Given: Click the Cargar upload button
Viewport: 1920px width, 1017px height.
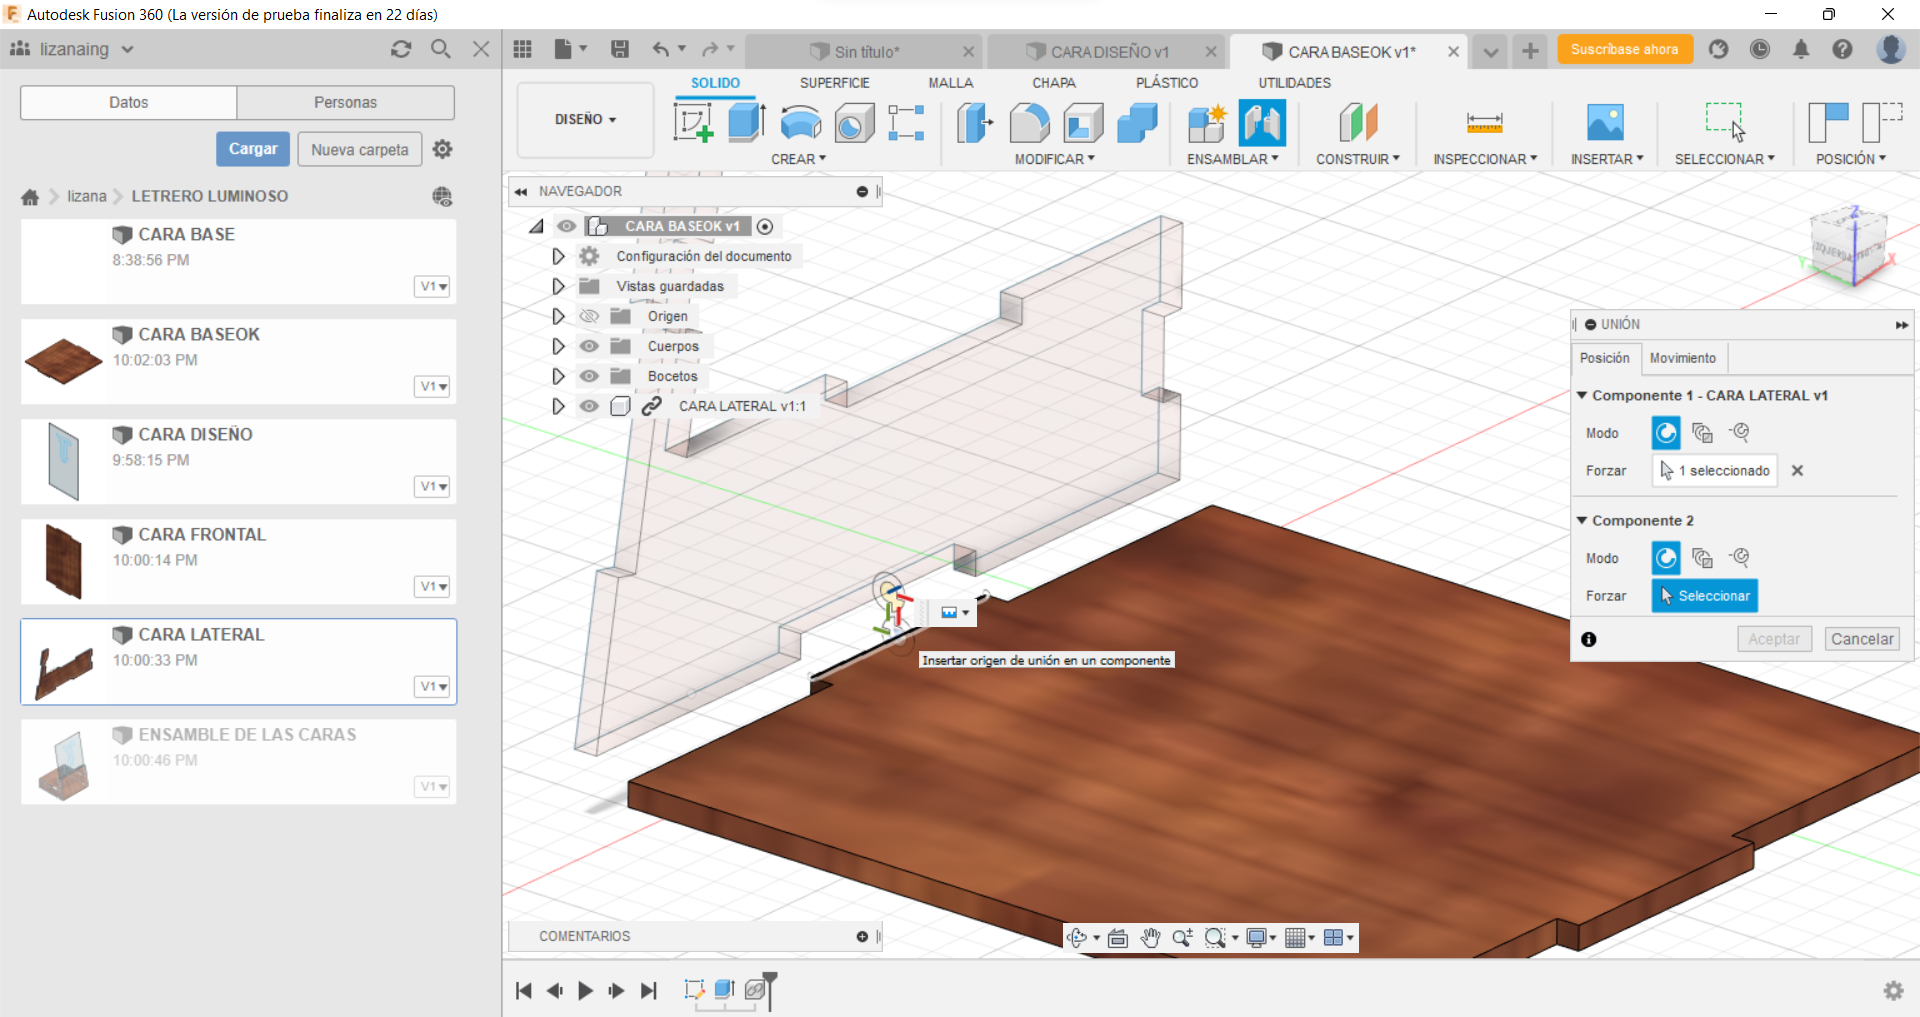Looking at the screenshot, I should 253,149.
